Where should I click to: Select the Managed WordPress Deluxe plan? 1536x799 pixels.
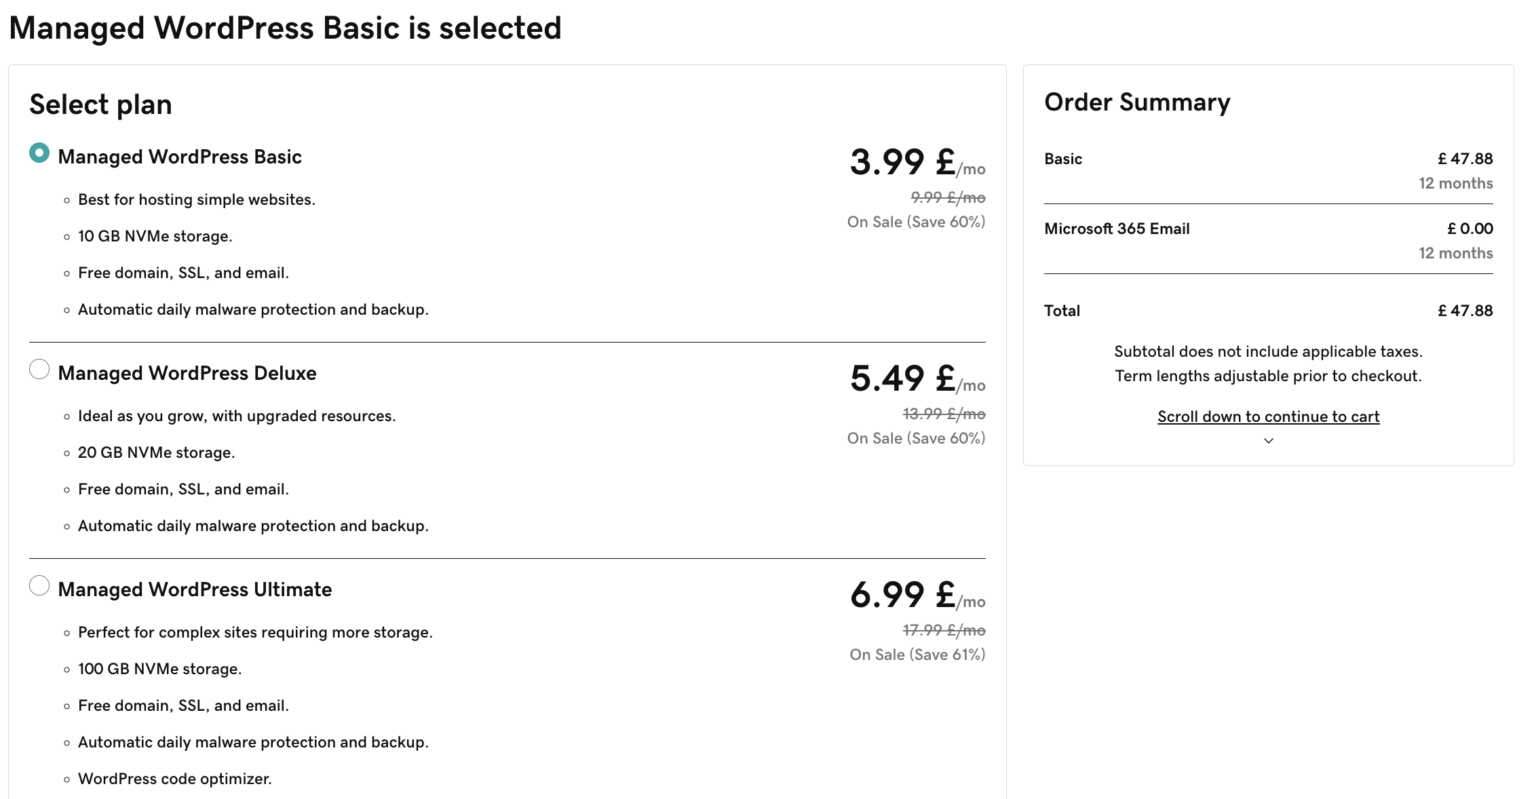point(39,368)
